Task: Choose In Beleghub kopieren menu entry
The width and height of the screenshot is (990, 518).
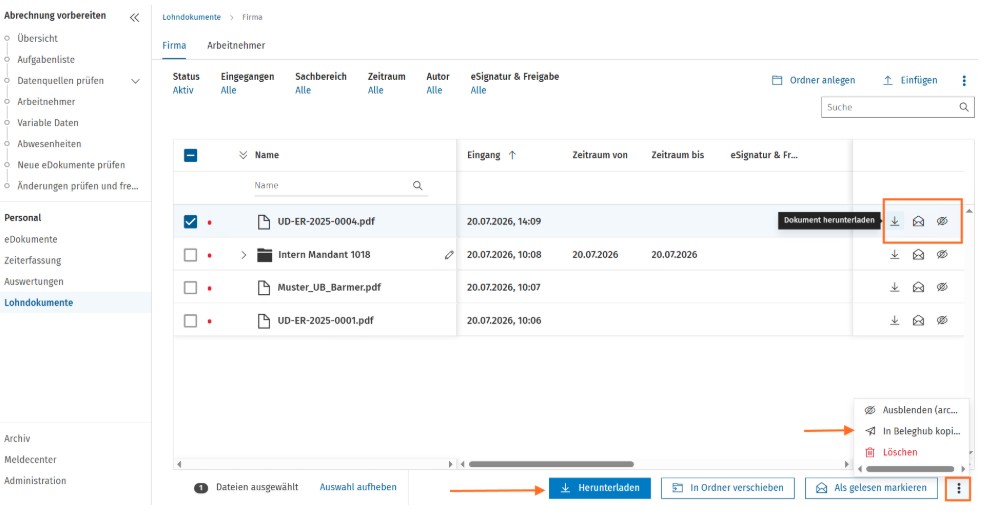Action: coord(911,431)
